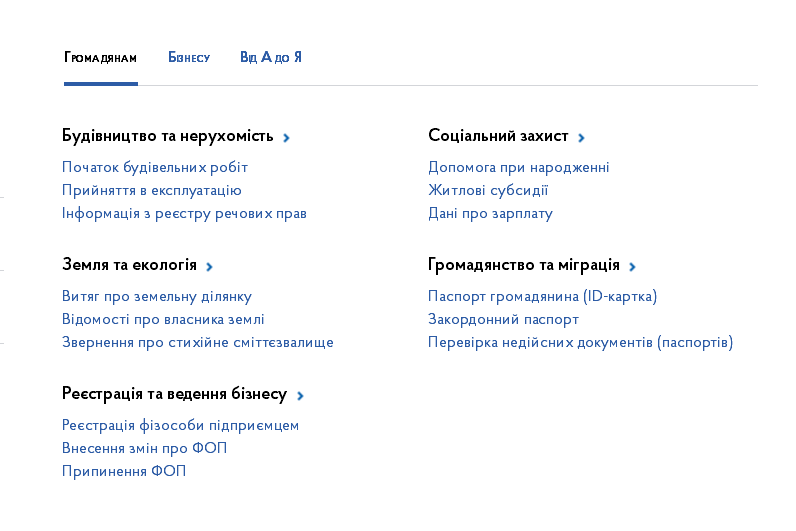Viewport: 796px width, 531px height.
Task: Select the Громадянам tab
Action: pyautogui.click(x=101, y=57)
